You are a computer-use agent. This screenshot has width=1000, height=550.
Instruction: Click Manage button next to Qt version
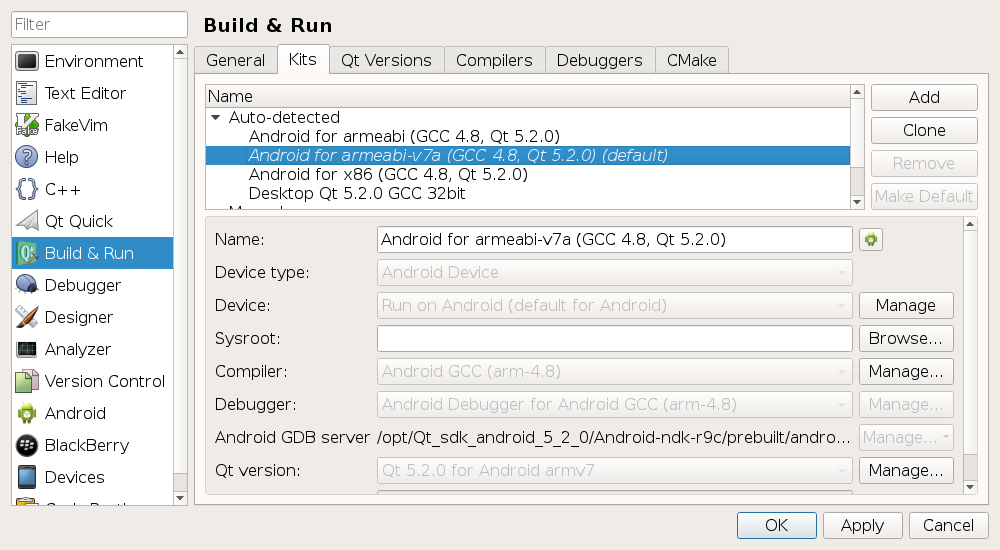[906, 470]
